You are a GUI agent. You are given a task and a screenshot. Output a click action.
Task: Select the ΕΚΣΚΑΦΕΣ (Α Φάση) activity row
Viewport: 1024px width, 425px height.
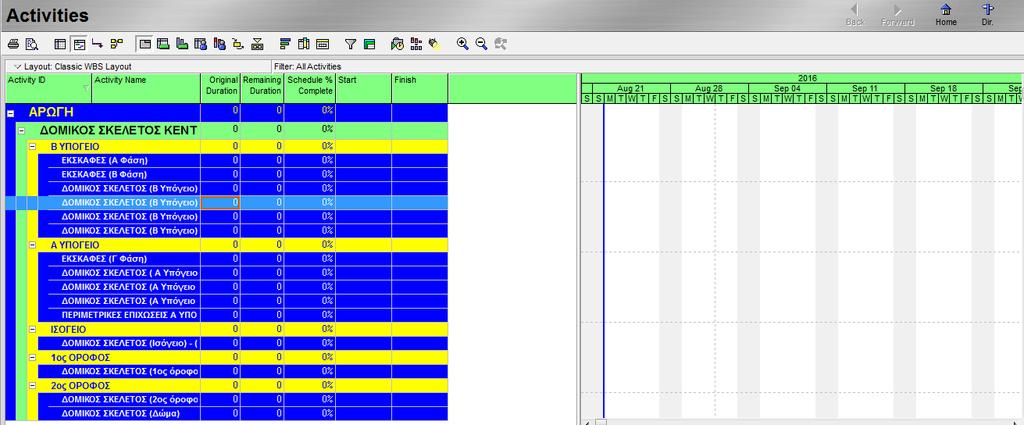243,160
